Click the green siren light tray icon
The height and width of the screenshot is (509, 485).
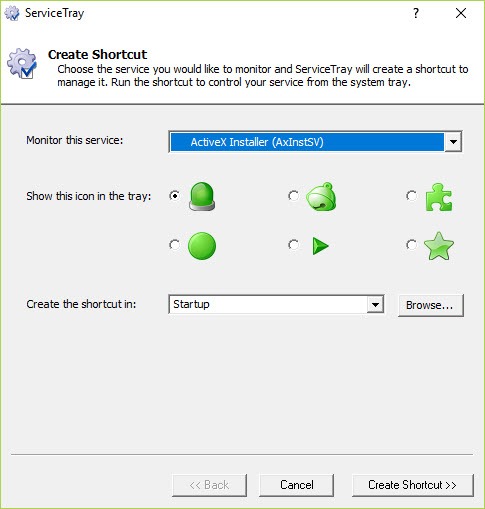click(202, 196)
